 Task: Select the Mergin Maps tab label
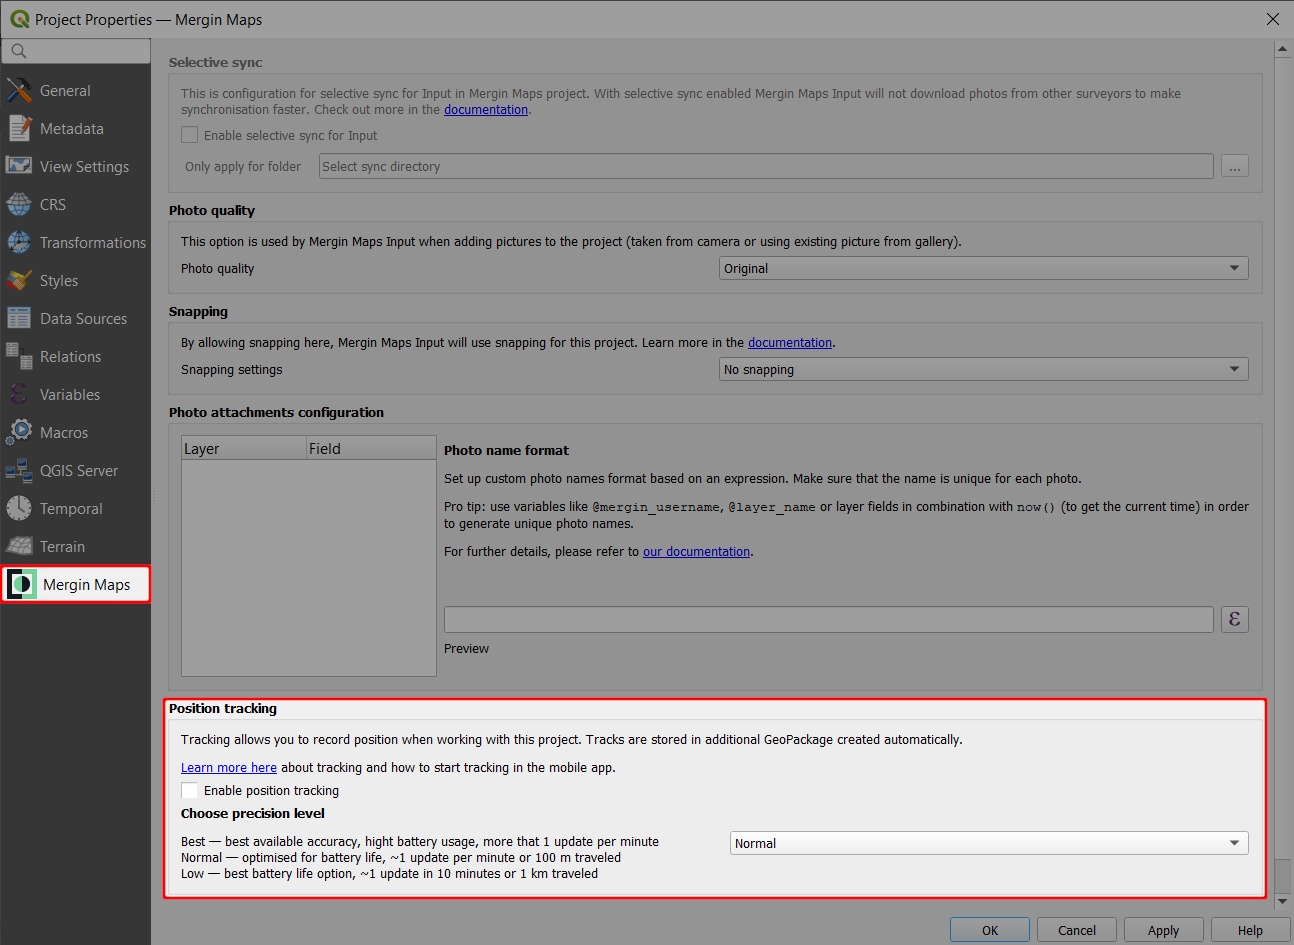point(86,584)
